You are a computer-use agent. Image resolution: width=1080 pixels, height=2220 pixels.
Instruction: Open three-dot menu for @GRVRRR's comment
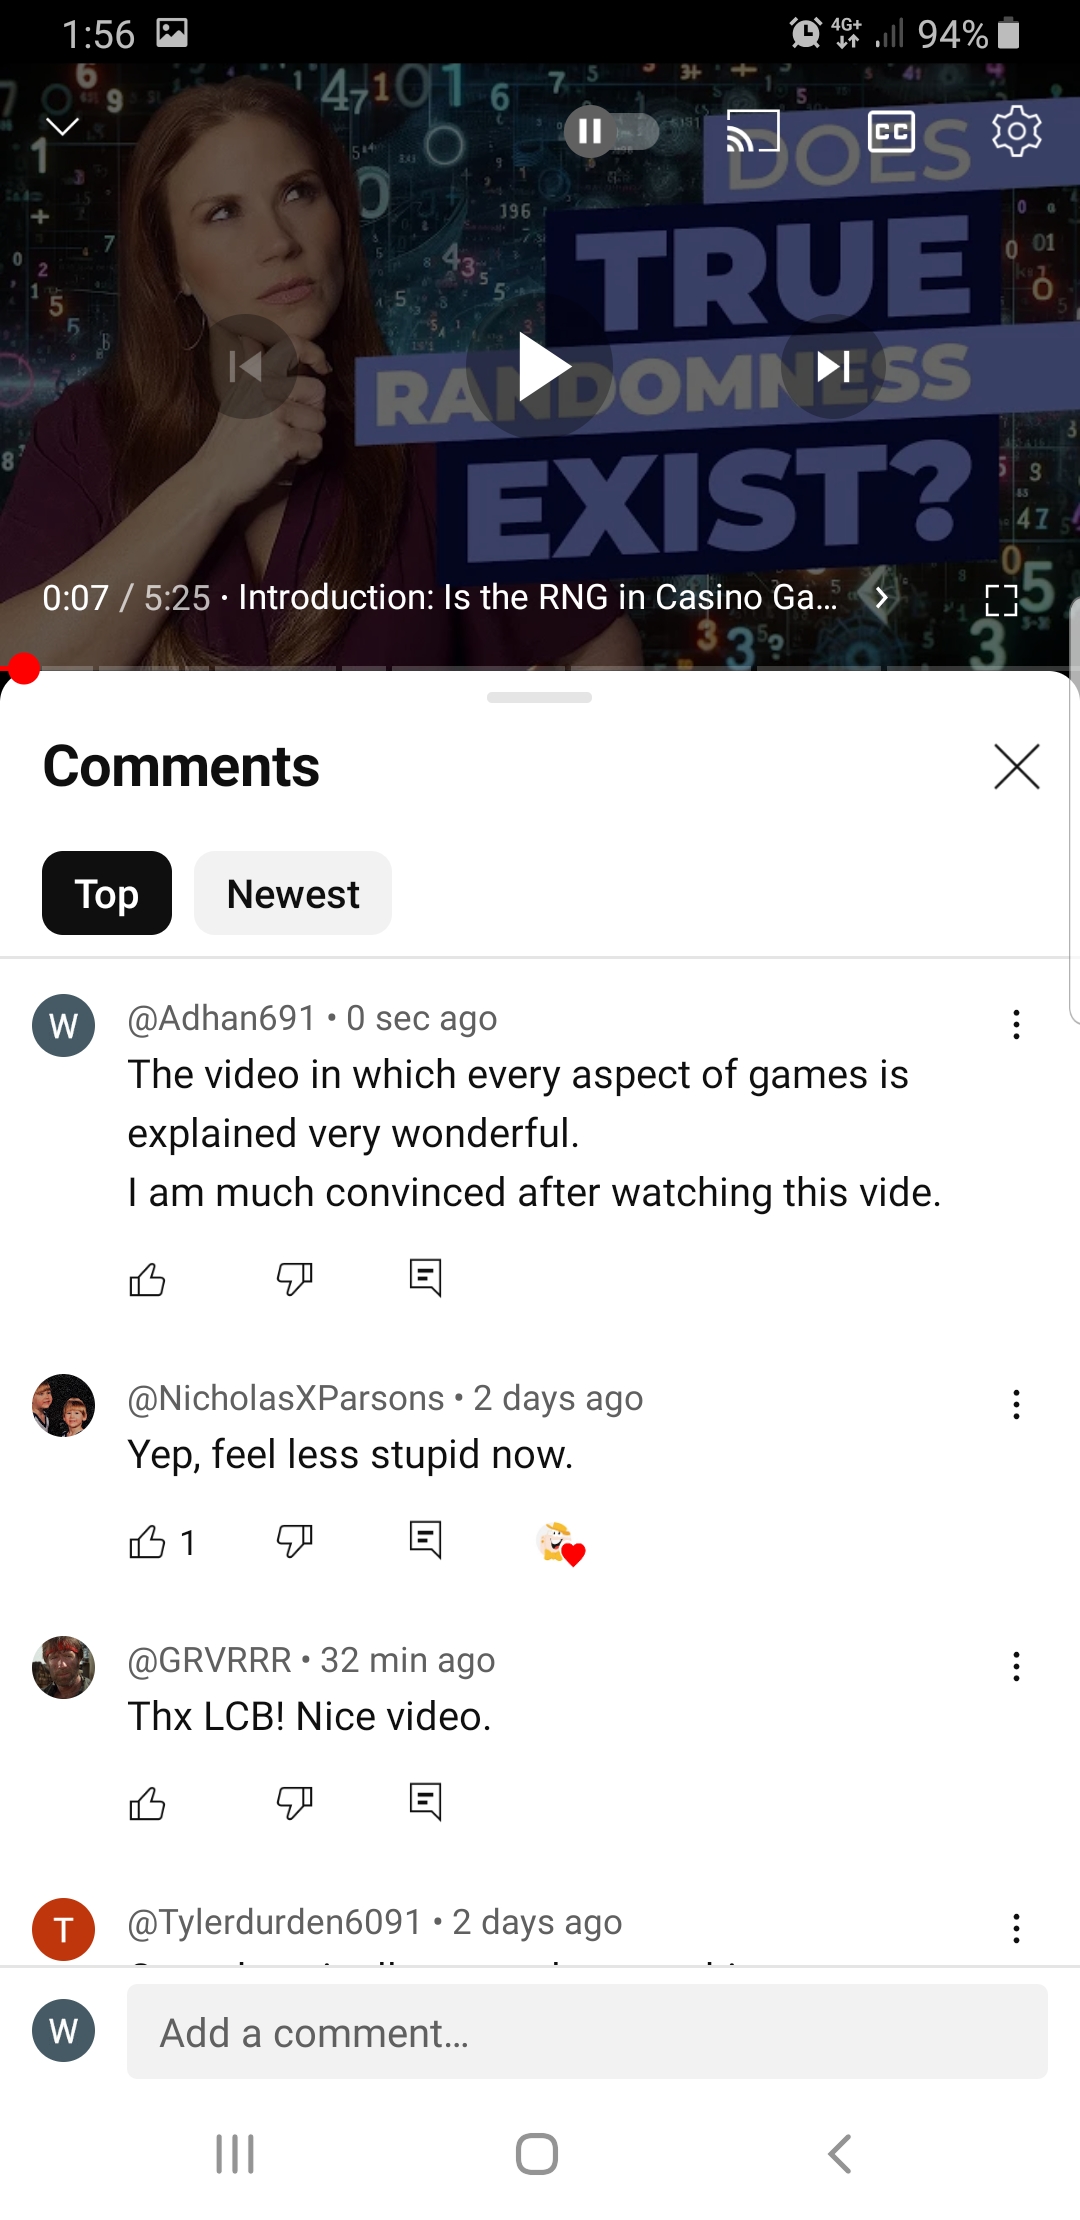tap(1016, 1666)
